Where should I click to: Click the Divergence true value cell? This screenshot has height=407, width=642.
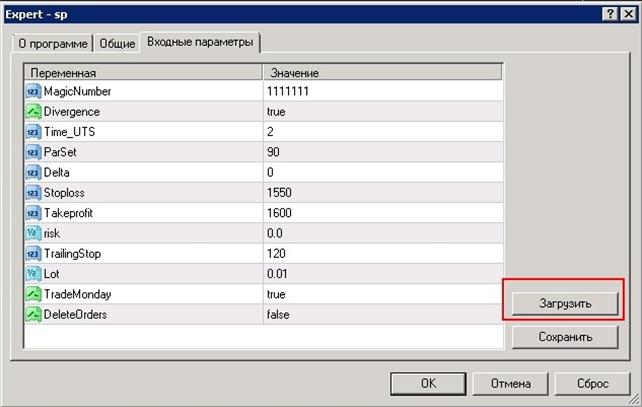pos(382,112)
